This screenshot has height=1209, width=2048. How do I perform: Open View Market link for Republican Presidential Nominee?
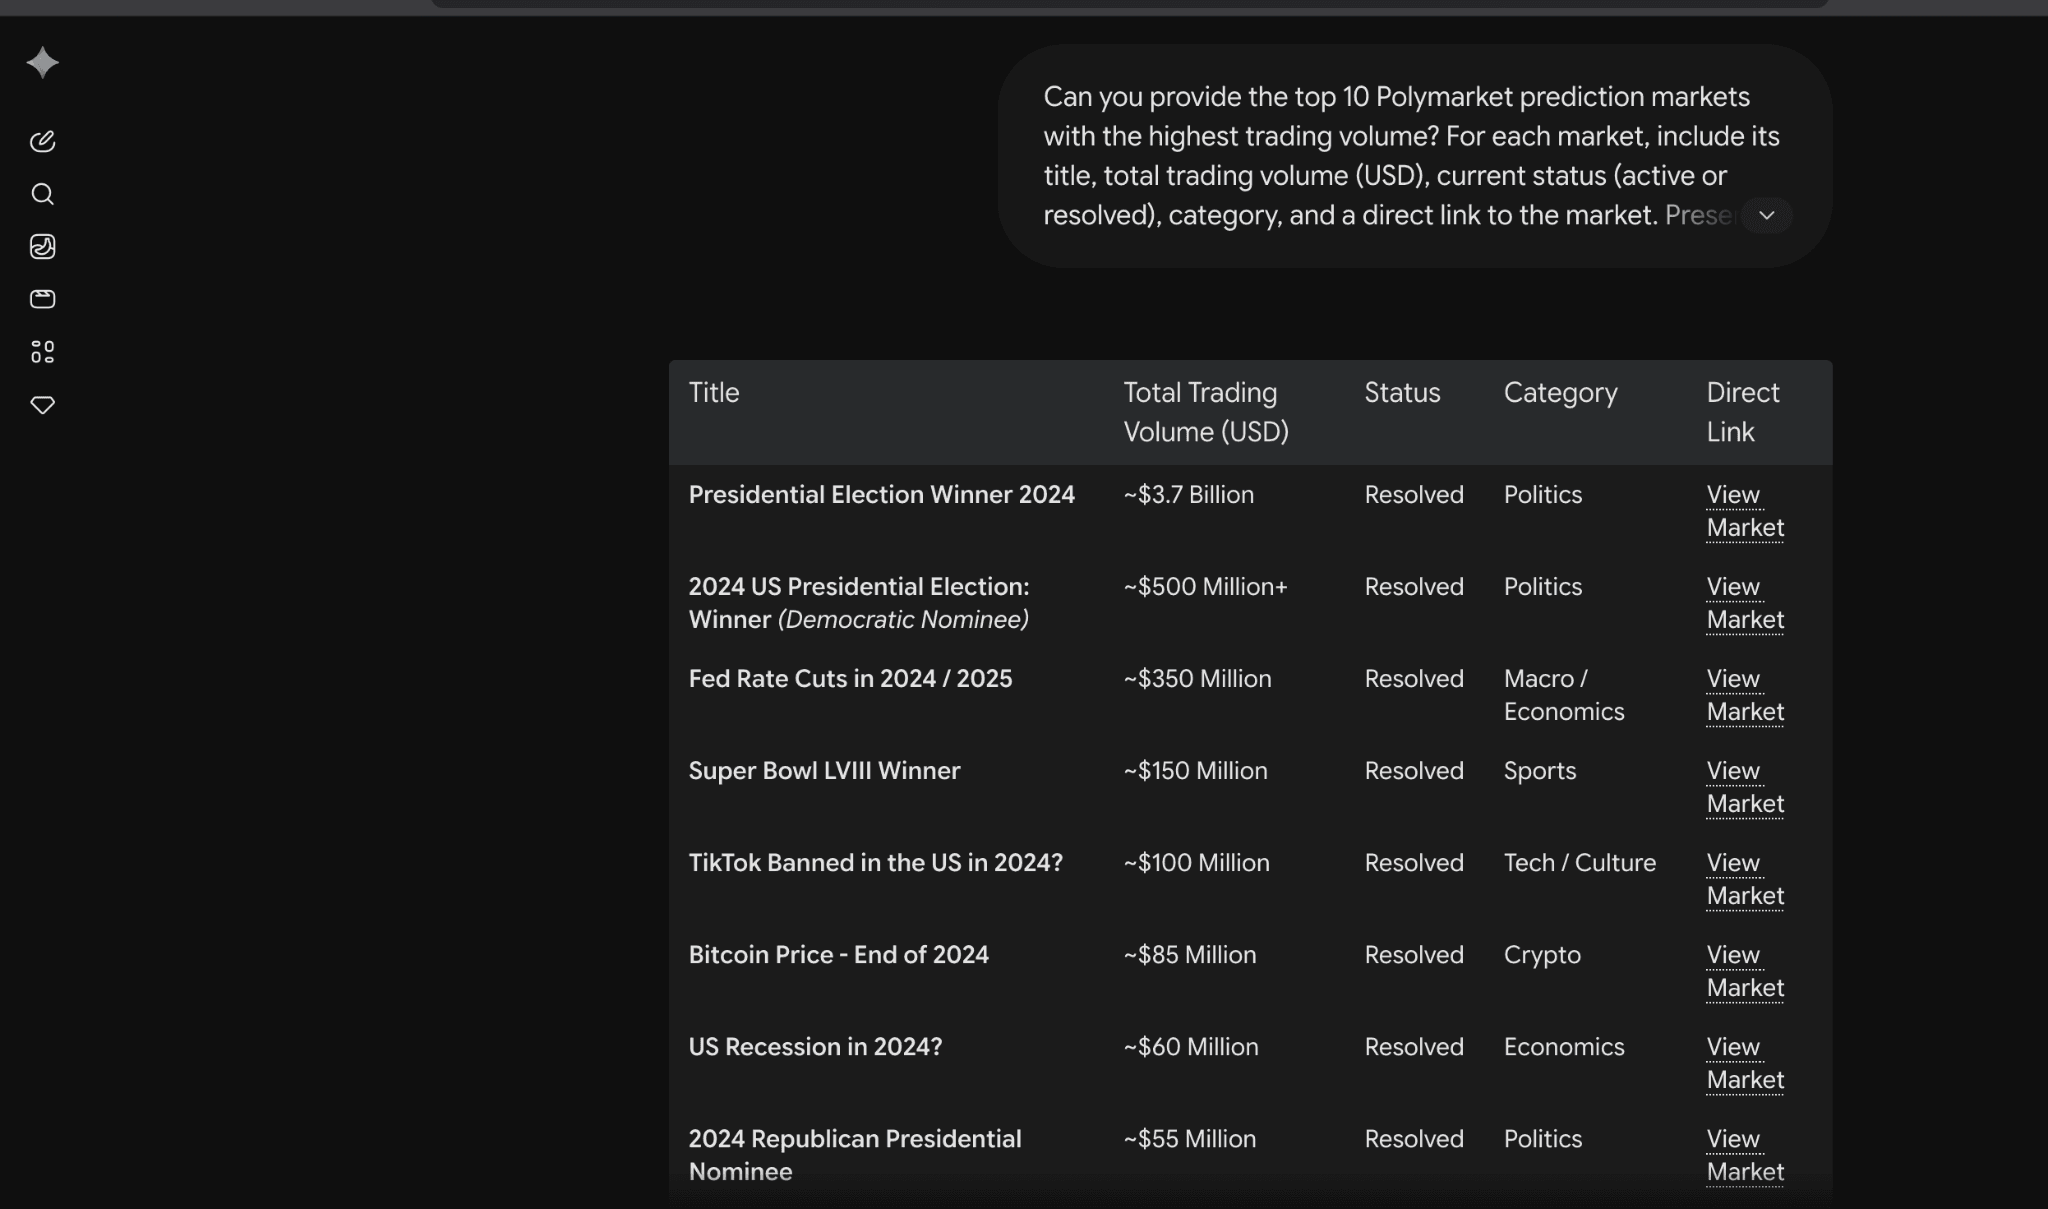(1745, 1155)
